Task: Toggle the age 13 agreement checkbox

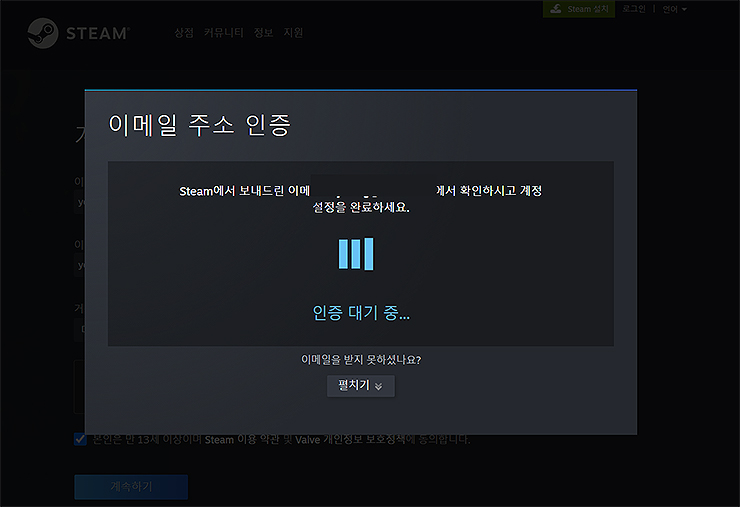Action: pyautogui.click(x=80, y=439)
